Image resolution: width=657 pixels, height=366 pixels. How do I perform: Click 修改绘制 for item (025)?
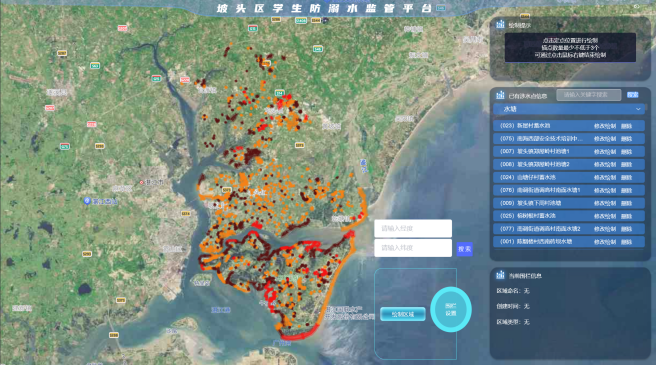point(605,216)
